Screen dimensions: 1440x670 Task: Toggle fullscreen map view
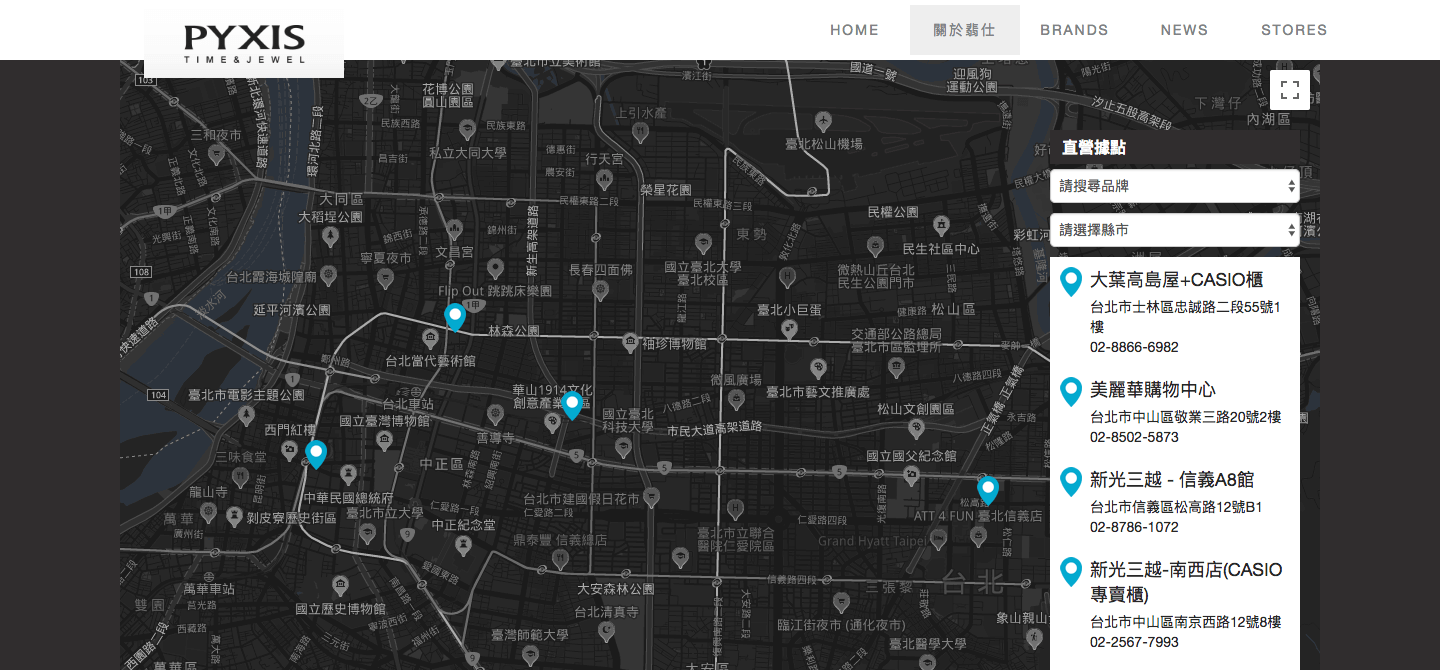pyautogui.click(x=1289, y=89)
